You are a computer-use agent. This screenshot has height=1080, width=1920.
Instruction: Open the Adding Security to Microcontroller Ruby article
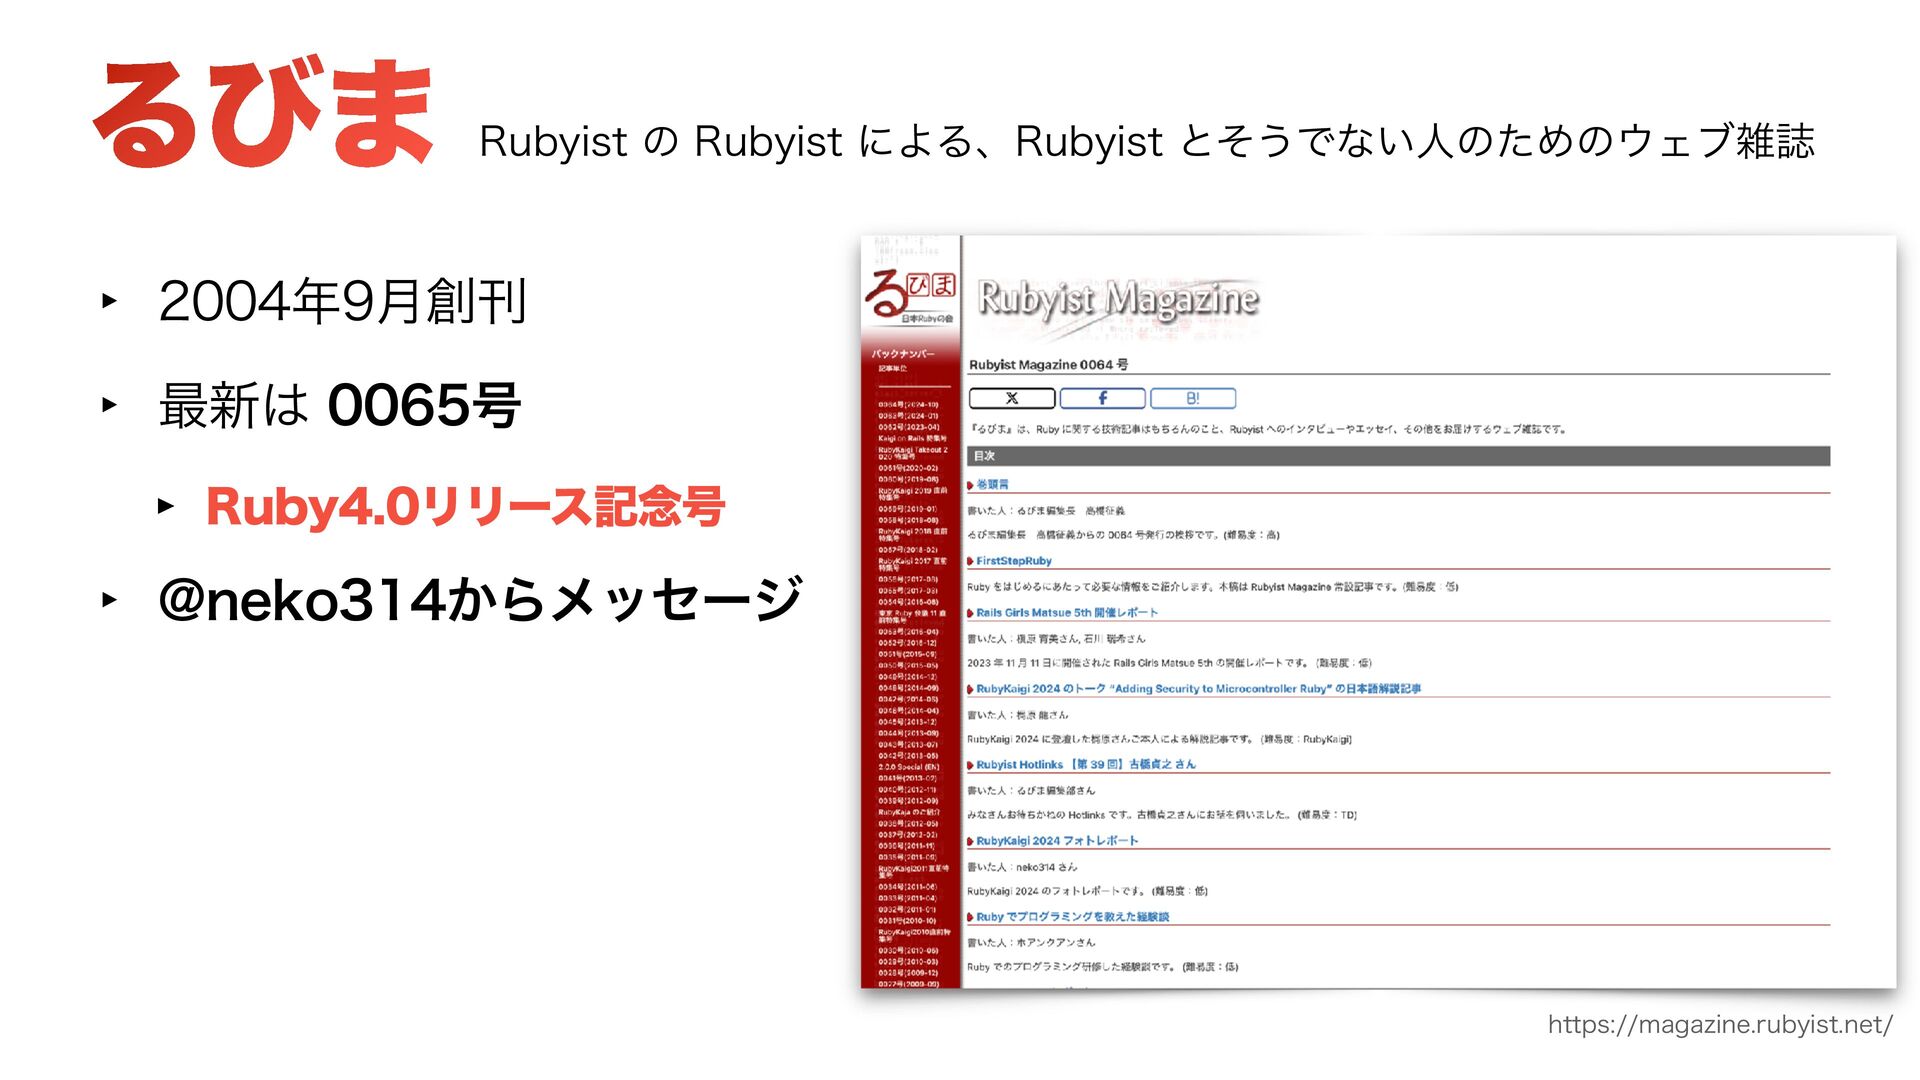[1197, 689]
